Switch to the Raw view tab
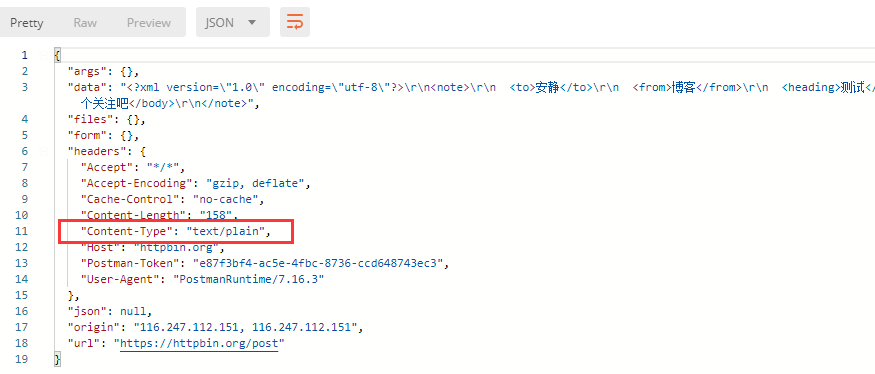This screenshot has height=374, width=875. (85, 23)
